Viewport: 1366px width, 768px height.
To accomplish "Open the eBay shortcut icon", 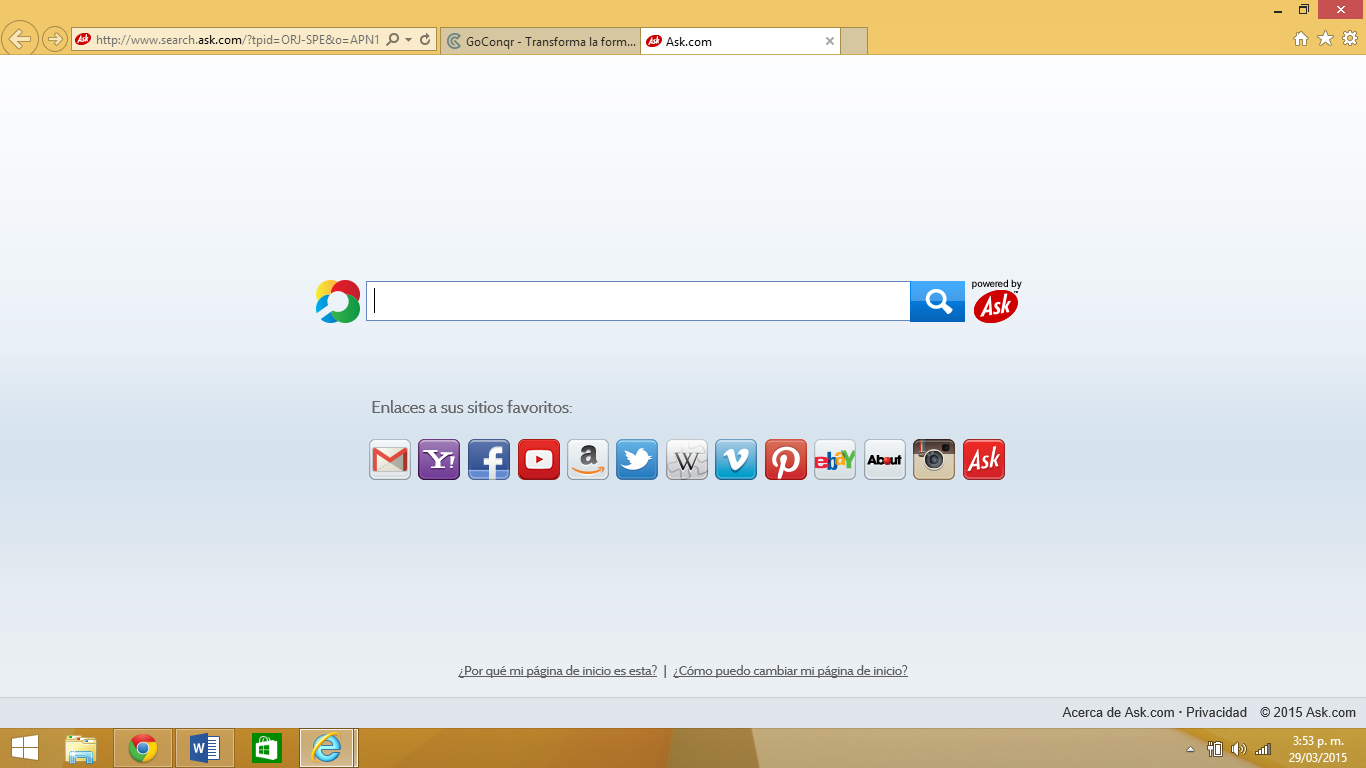I will pos(835,460).
